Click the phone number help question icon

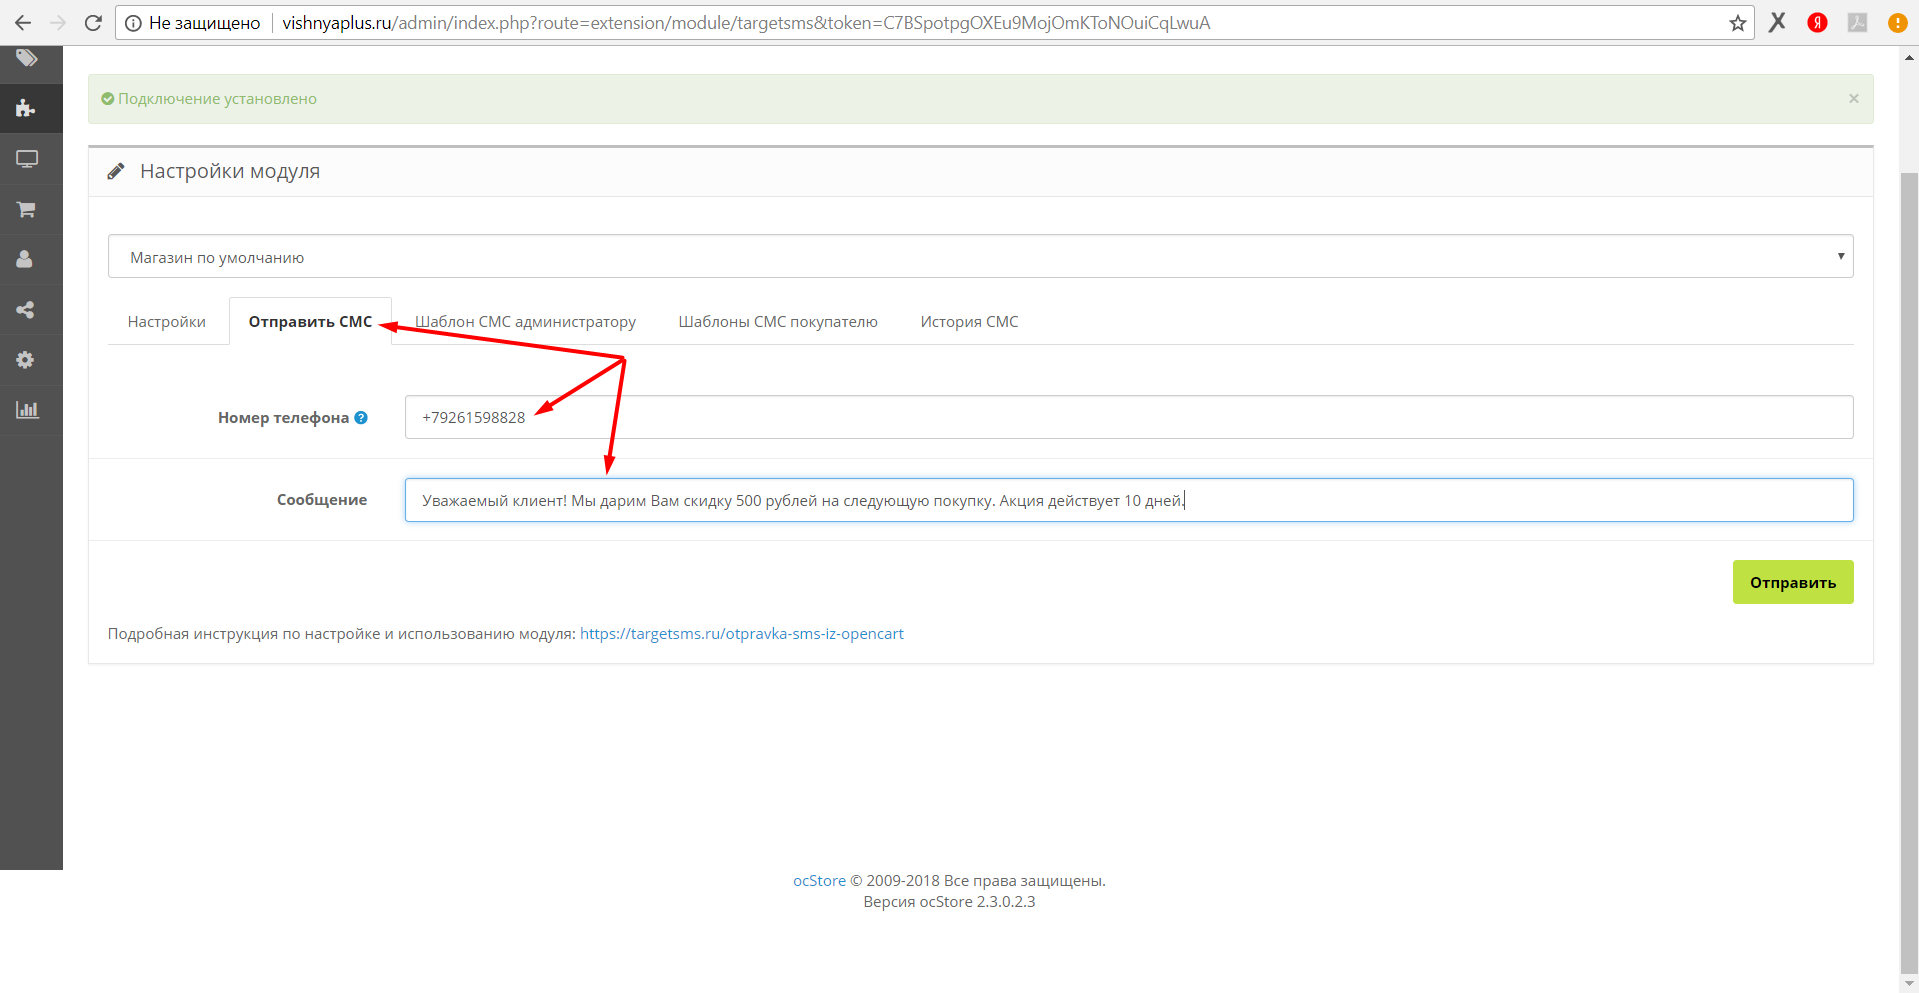[x=361, y=418]
